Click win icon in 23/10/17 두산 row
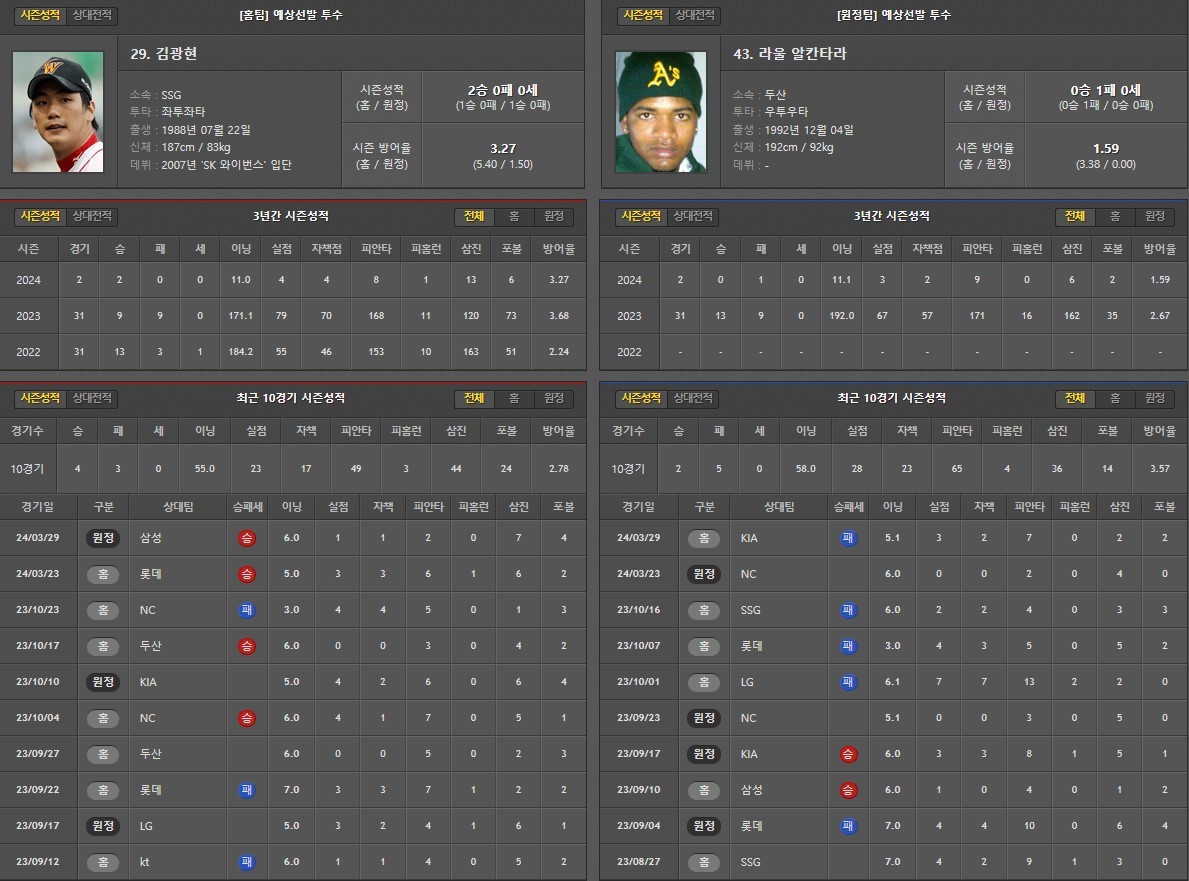1189x881 pixels. pos(246,647)
